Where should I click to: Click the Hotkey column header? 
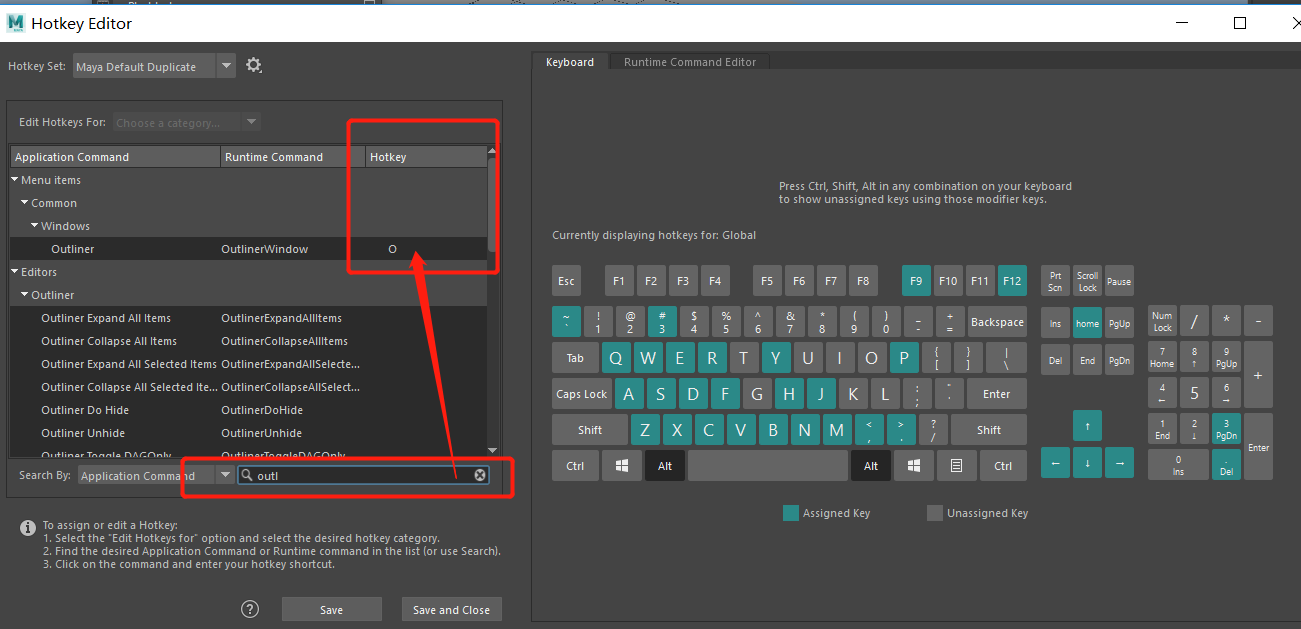(425, 157)
